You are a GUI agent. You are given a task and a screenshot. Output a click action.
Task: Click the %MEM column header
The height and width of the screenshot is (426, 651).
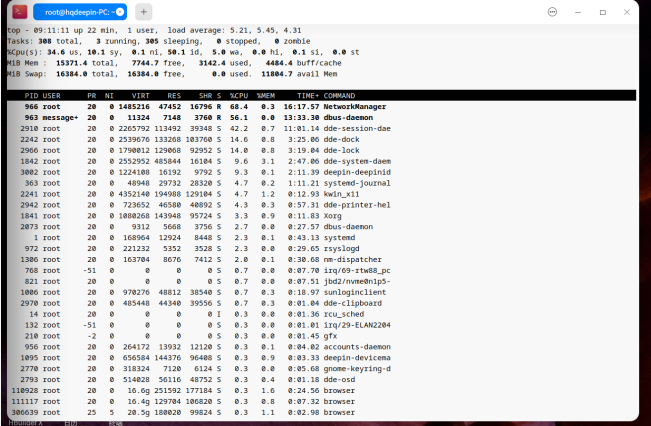tap(266, 95)
